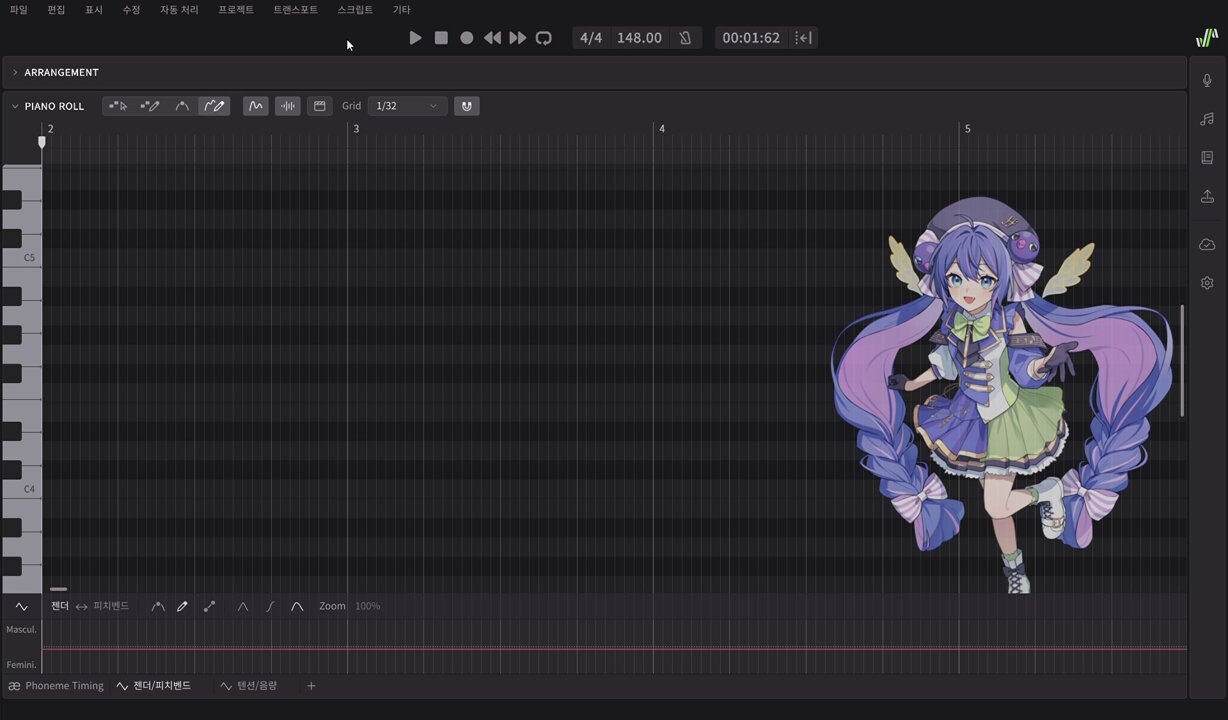Toggle the clapperboard video display button
Image resolution: width=1228 pixels, height=720 pixels.
click(320, 106)
